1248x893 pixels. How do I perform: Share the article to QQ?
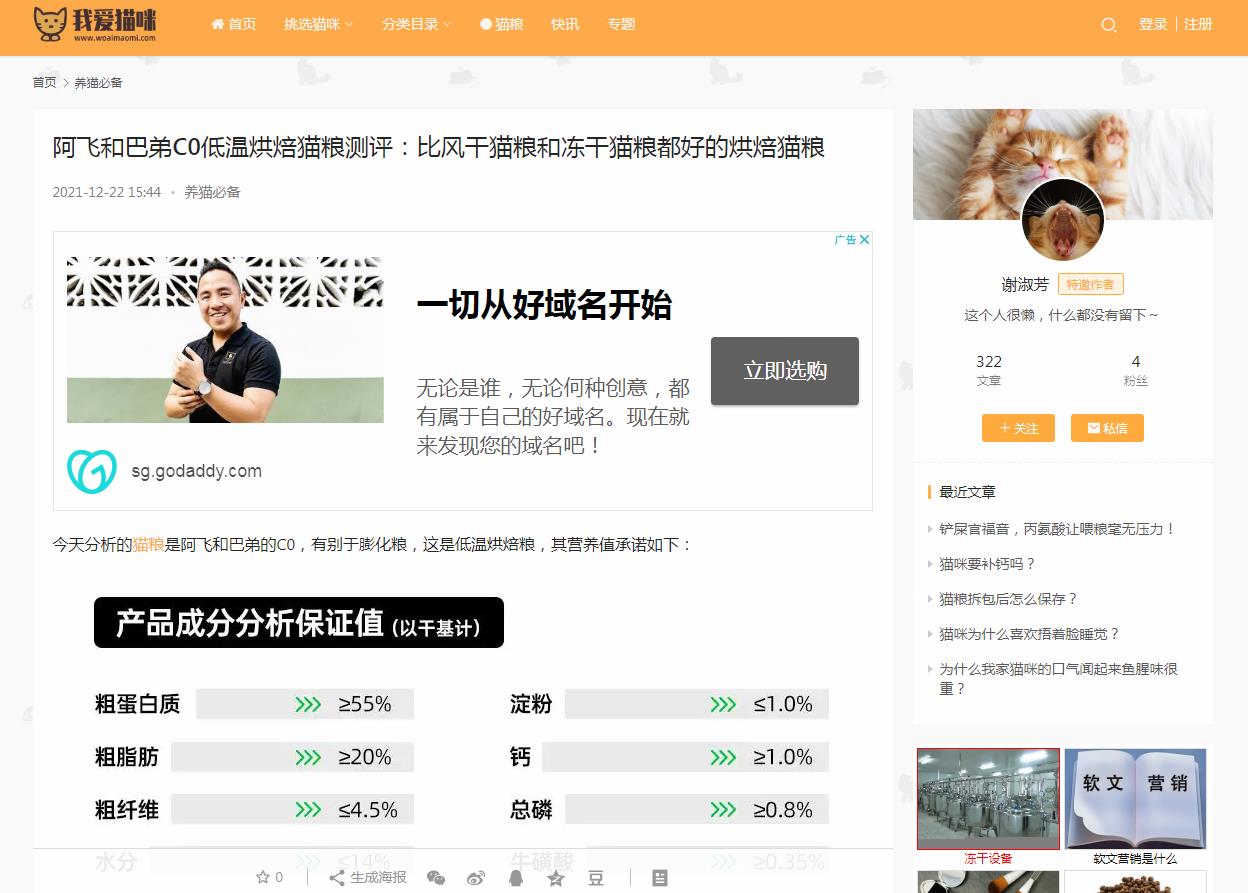[516, 878]
